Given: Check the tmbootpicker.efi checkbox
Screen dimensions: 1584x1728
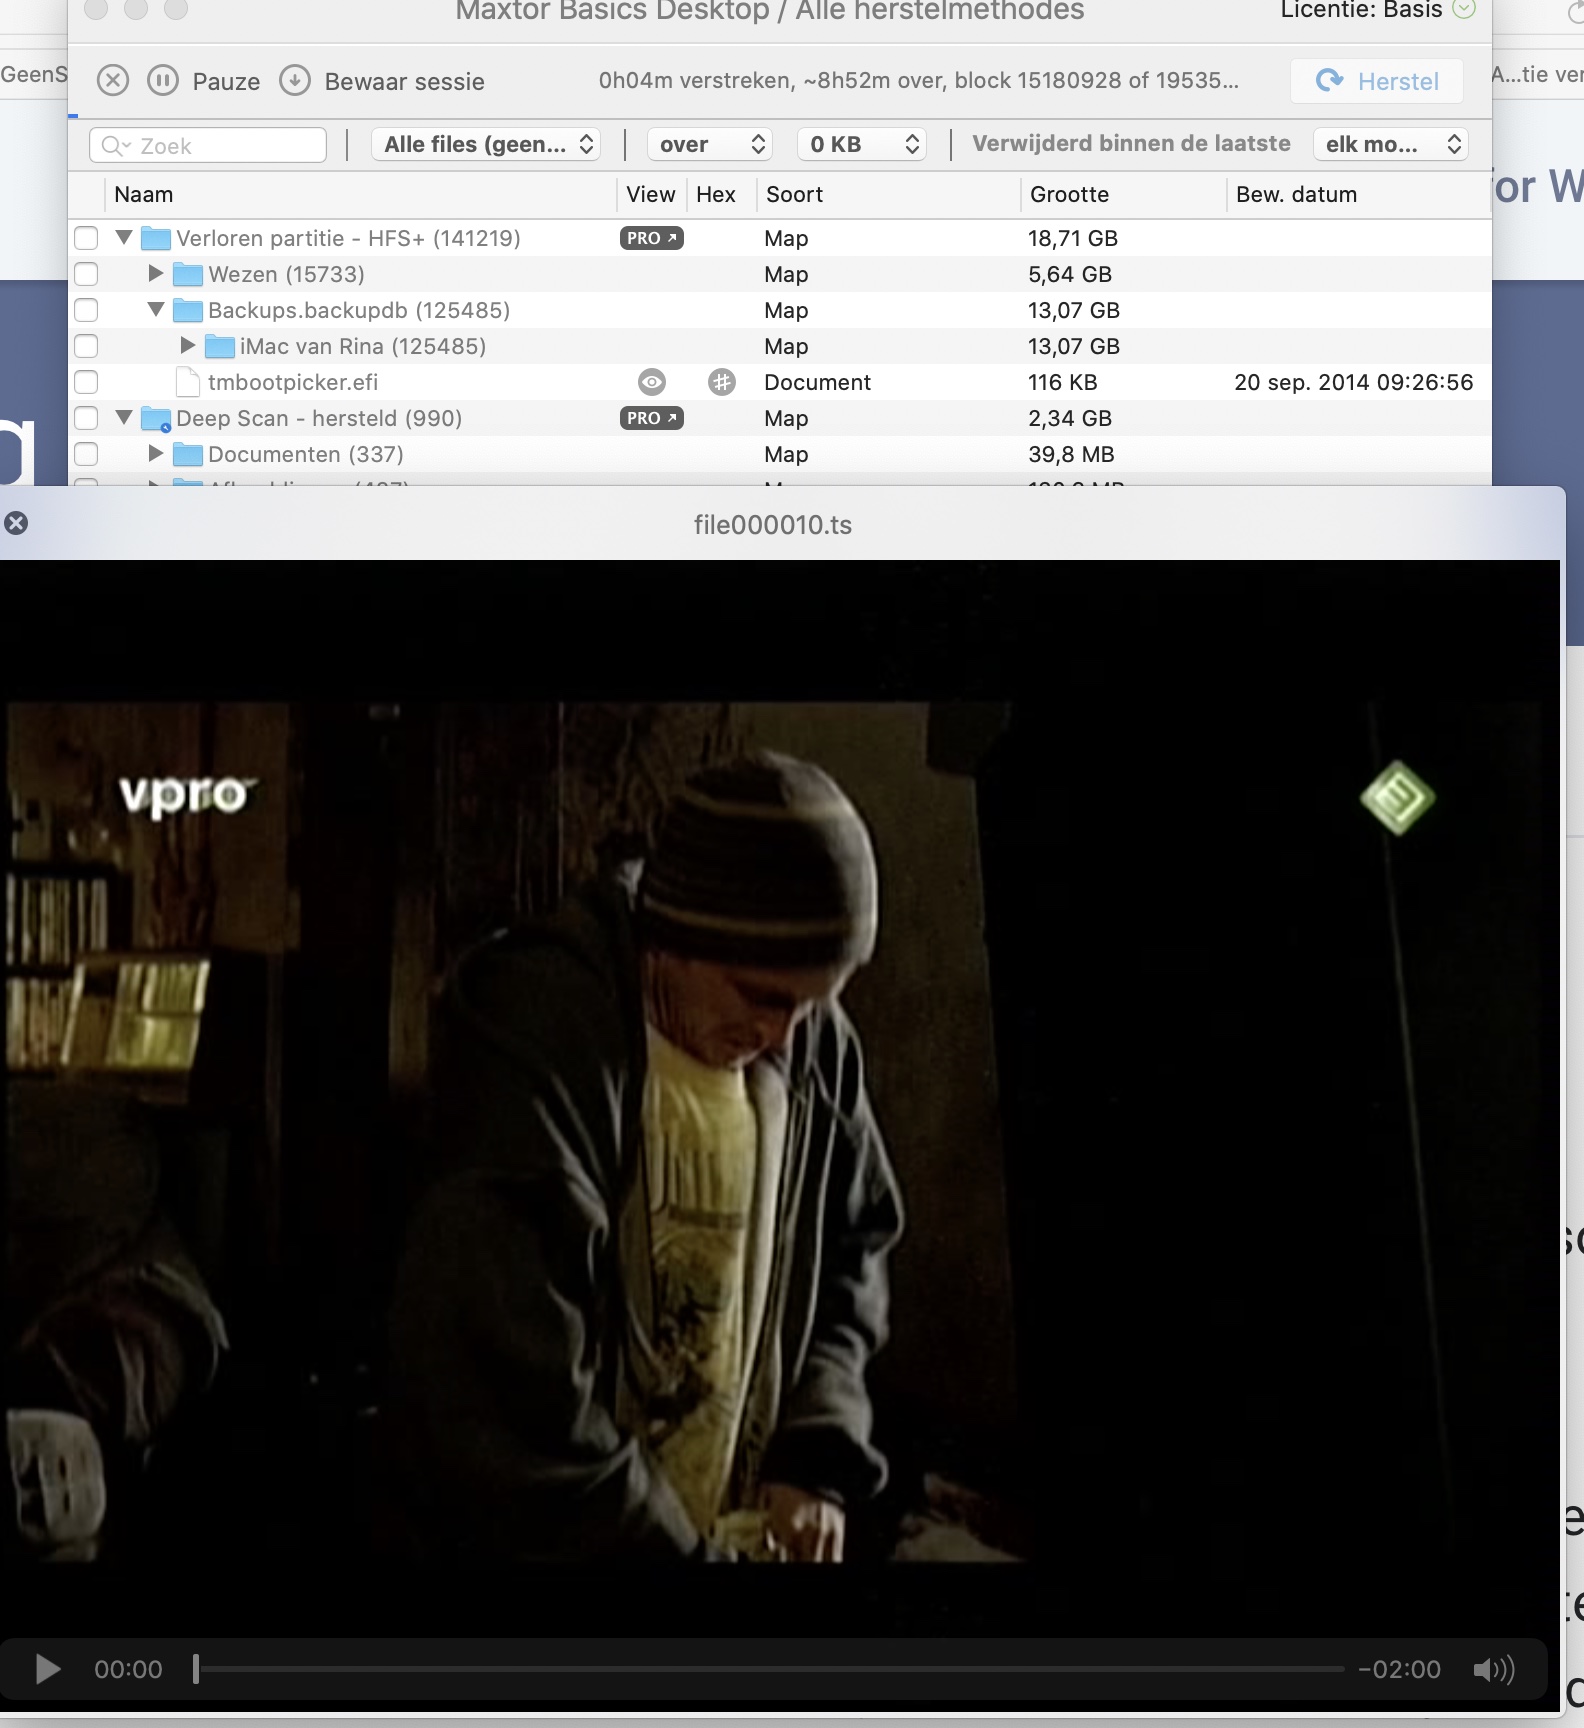Looking at the screenshot, I should [x=86, y=382].
